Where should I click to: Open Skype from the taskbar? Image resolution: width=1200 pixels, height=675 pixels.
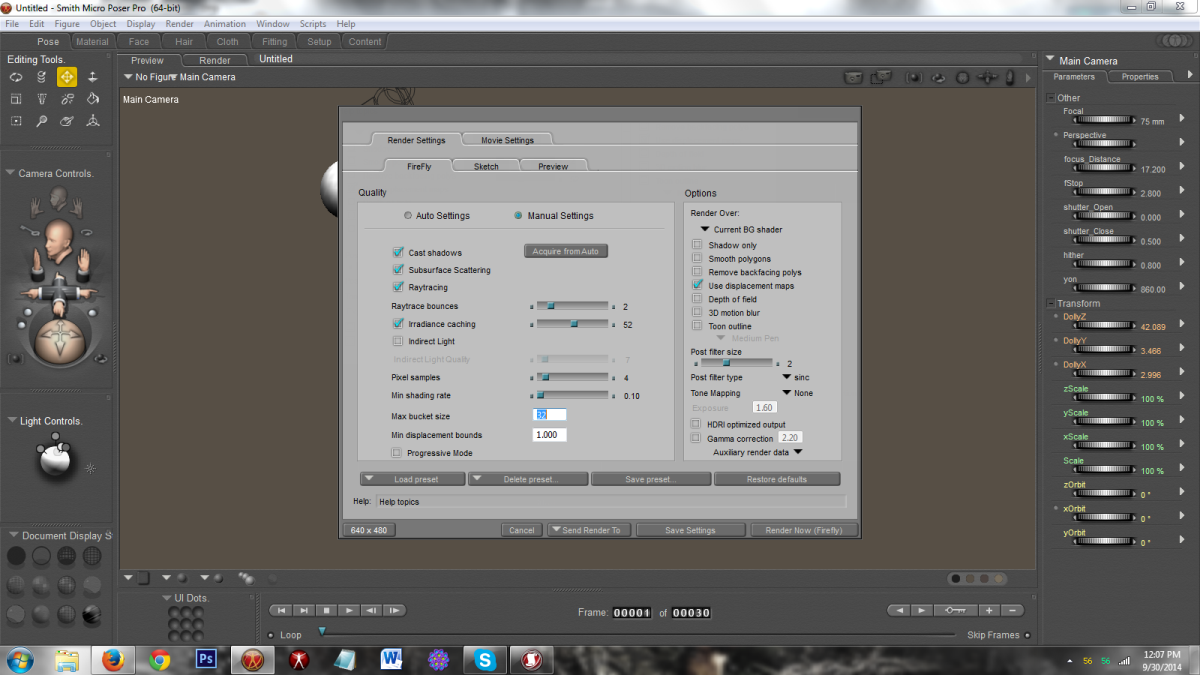tap(485, 659)
